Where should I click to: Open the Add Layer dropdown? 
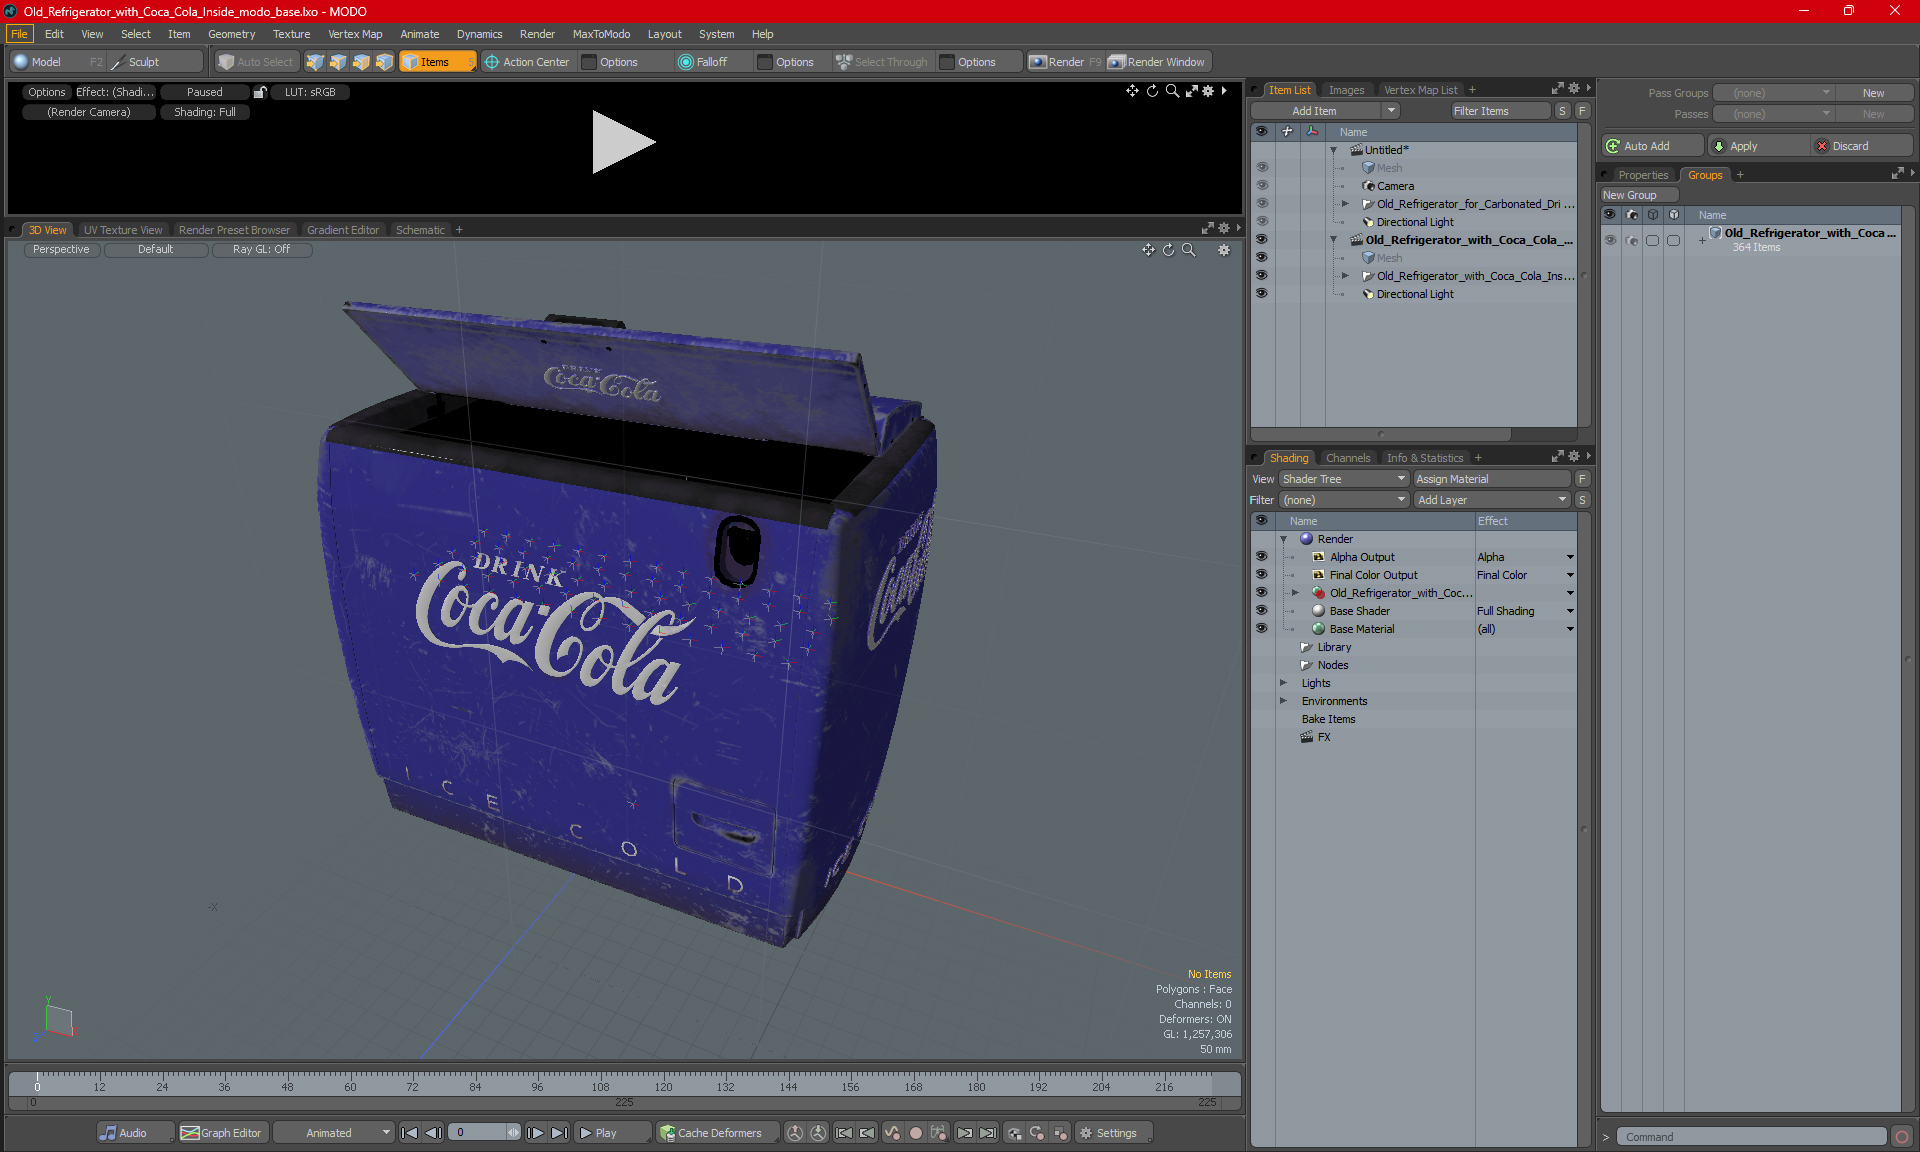coord(1492,500)
